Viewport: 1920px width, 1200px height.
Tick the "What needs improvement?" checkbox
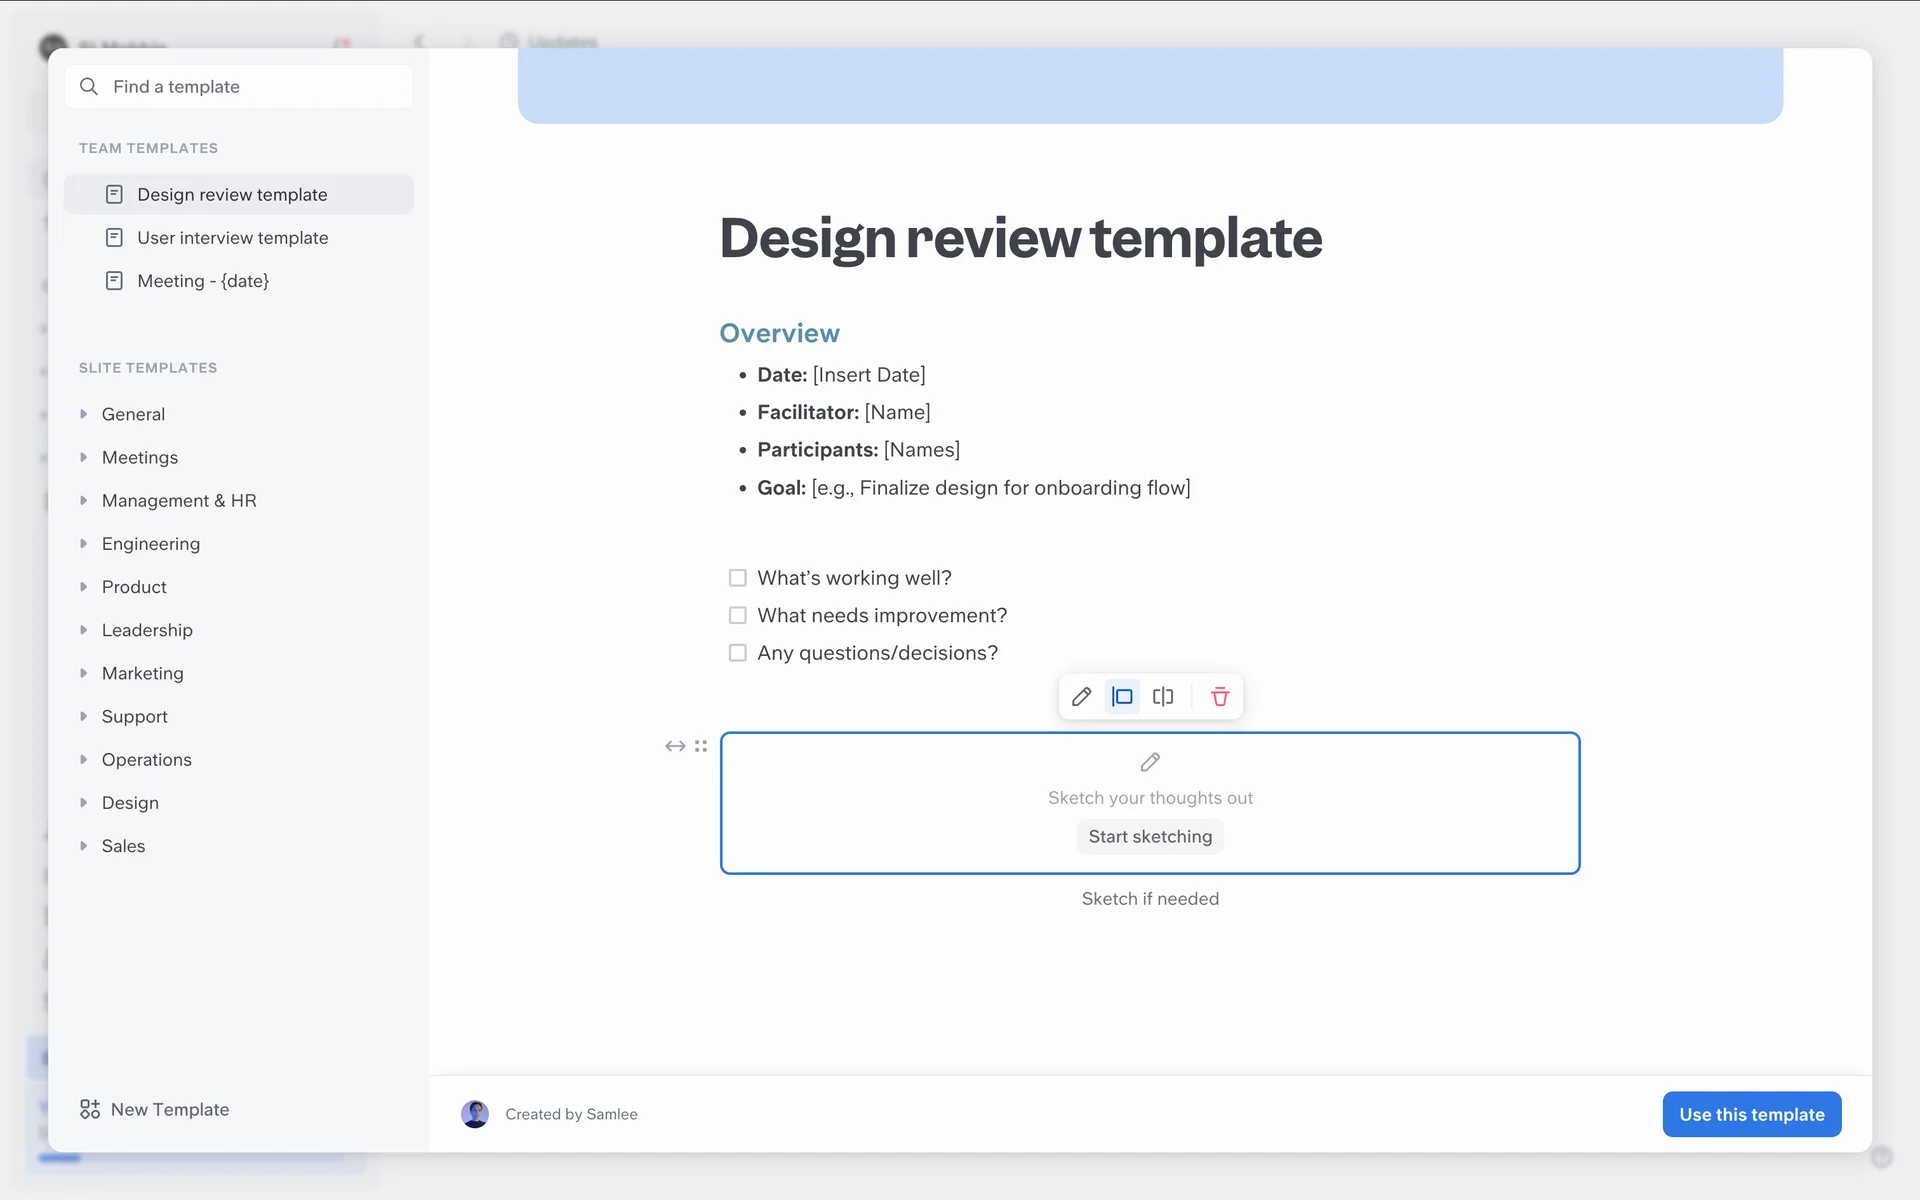coord(738,615)
